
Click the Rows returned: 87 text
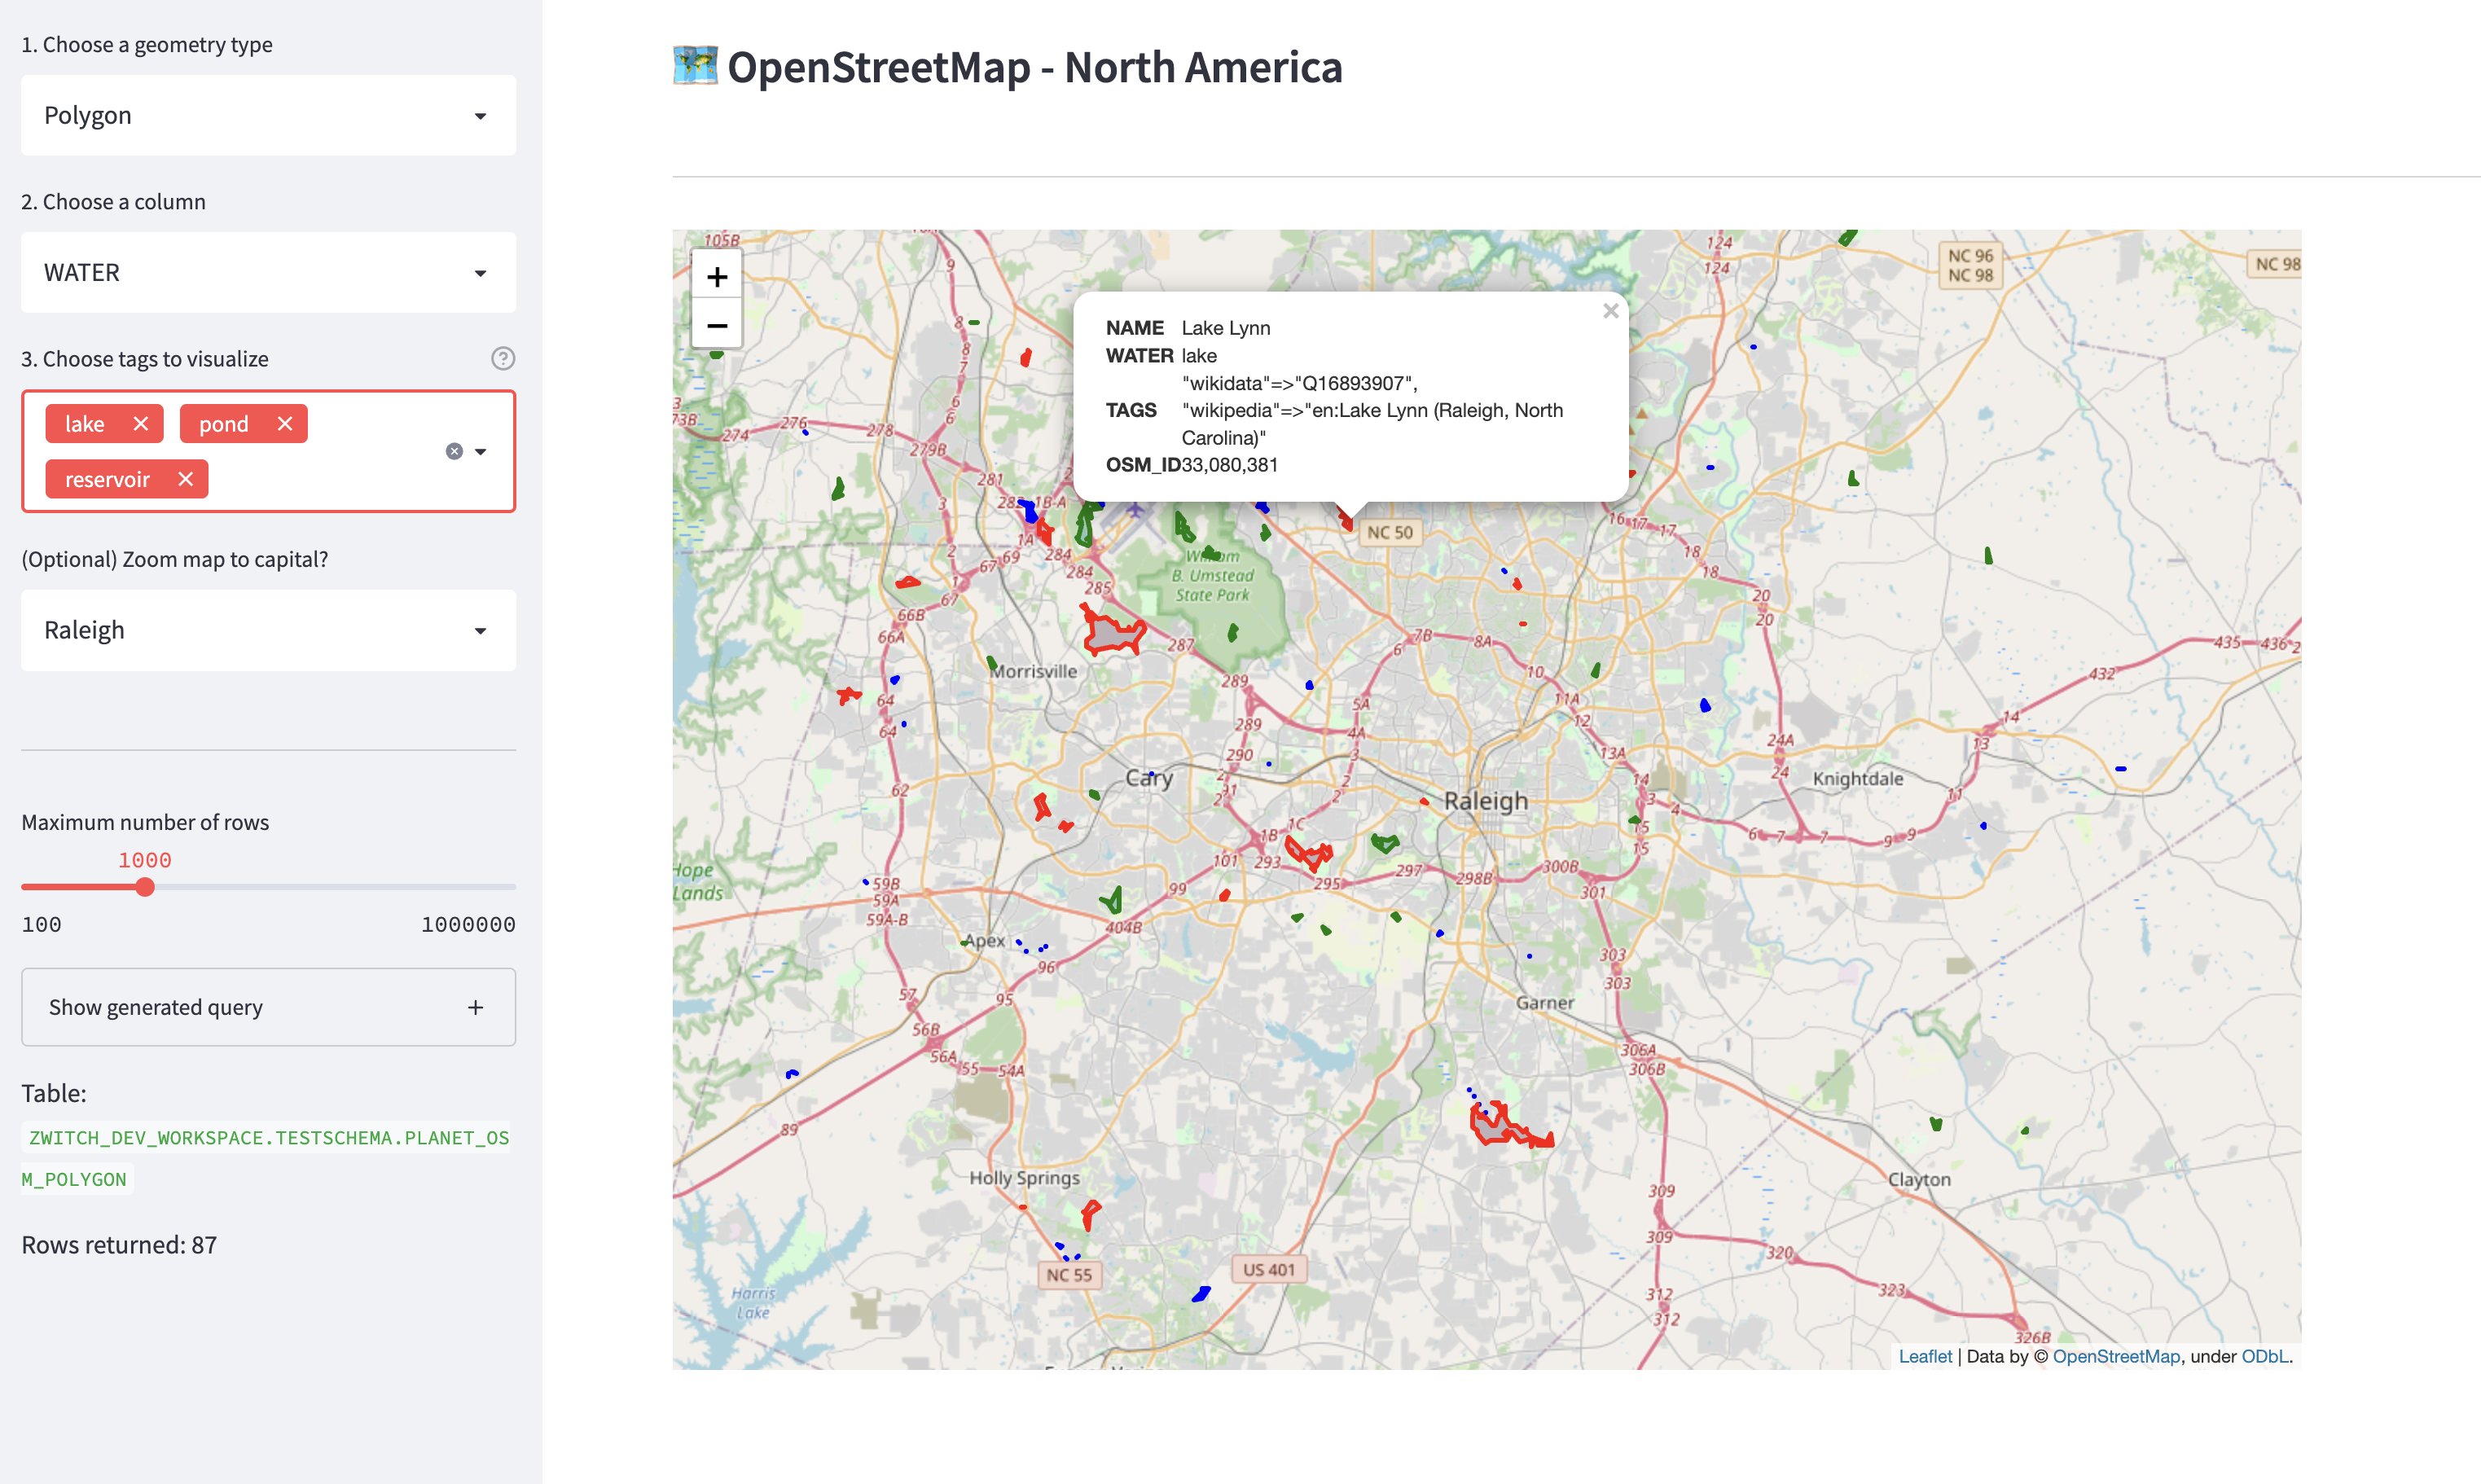119,1245
